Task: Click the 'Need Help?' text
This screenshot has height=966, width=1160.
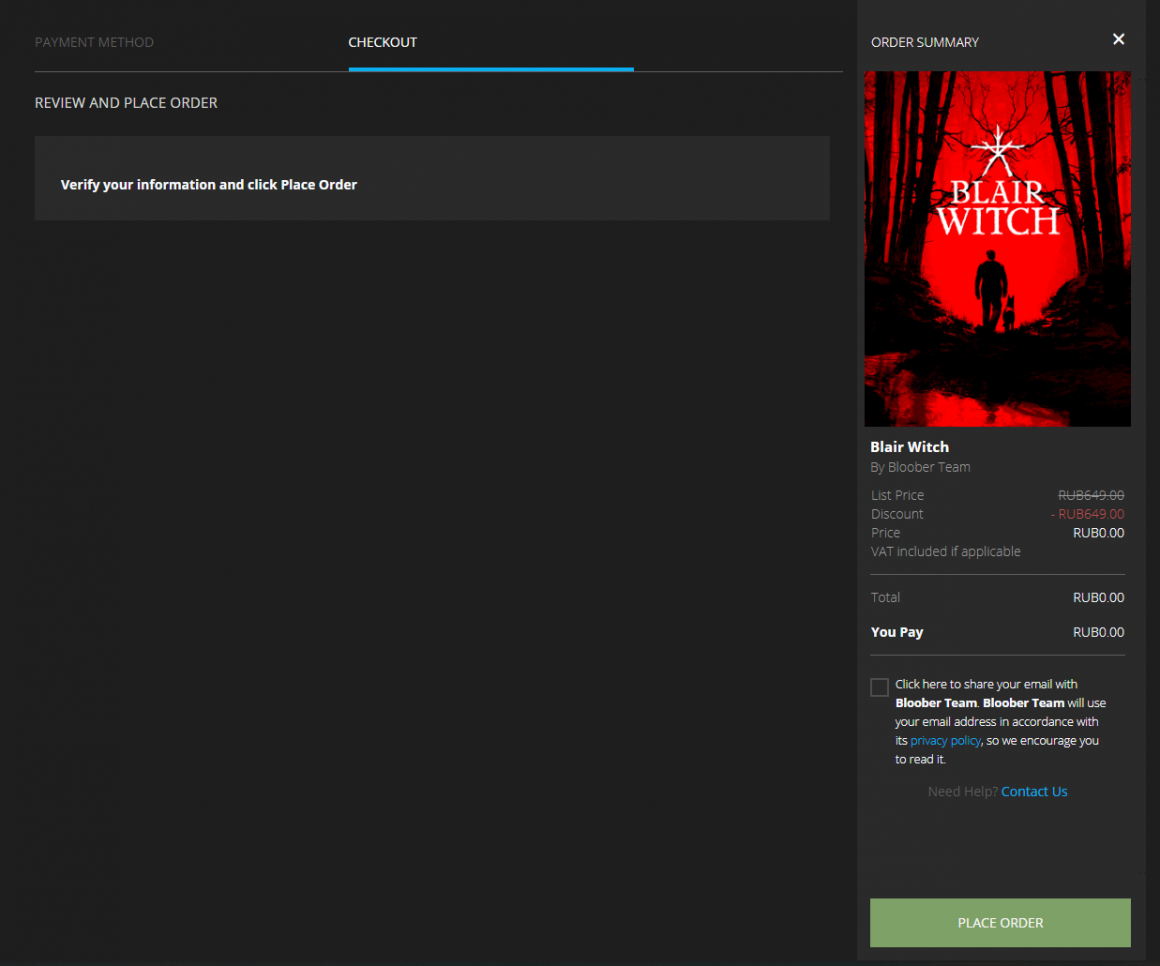Action: [x=962, y=792]
